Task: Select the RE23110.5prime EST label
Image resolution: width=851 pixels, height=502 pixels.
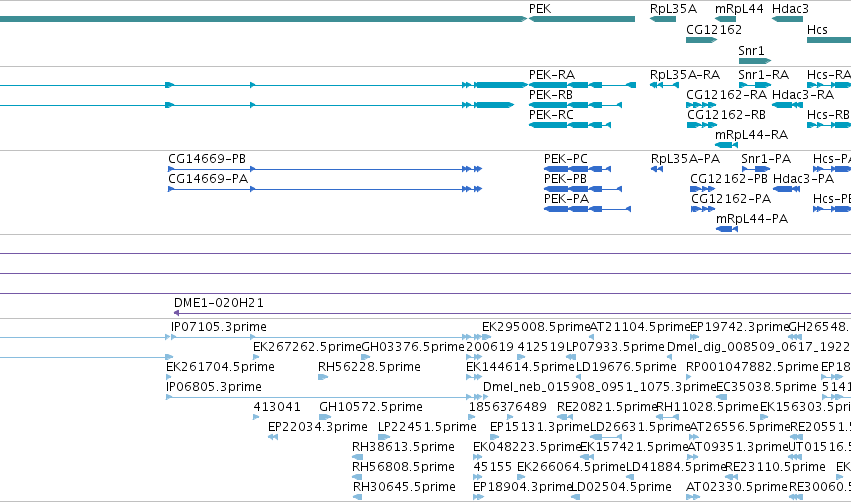Action: coord(775,467)
